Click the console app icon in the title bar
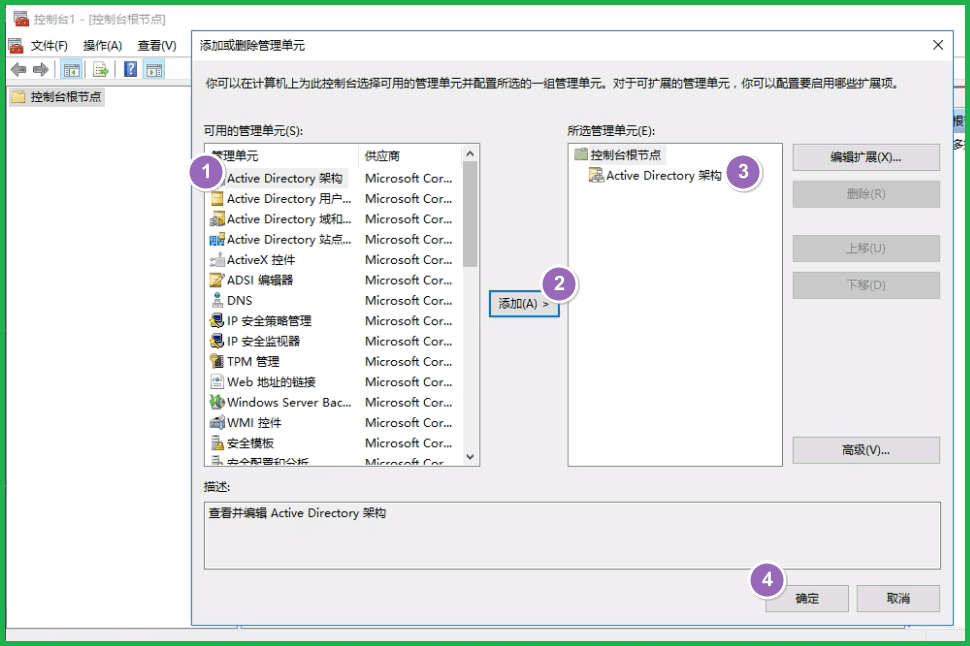 (x=21, y=19)
